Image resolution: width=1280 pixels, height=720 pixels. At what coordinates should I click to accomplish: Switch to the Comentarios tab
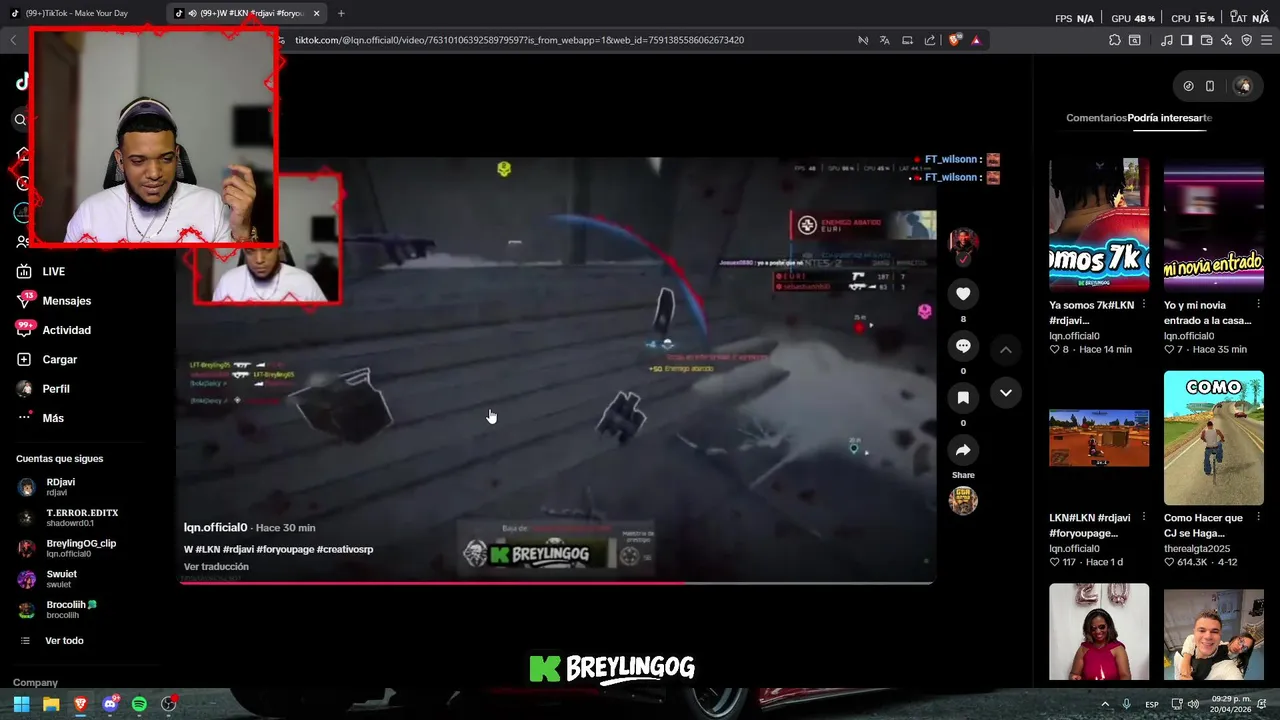coord(1096,118)
